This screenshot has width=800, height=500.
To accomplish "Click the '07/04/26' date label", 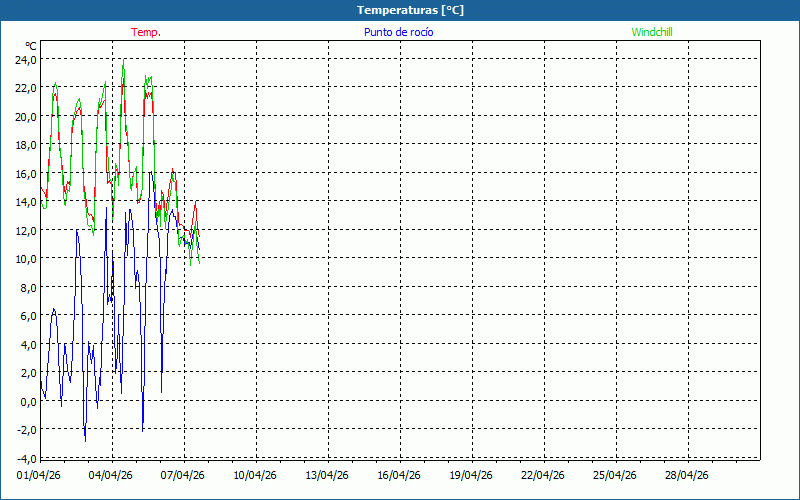I will (183, 475).
